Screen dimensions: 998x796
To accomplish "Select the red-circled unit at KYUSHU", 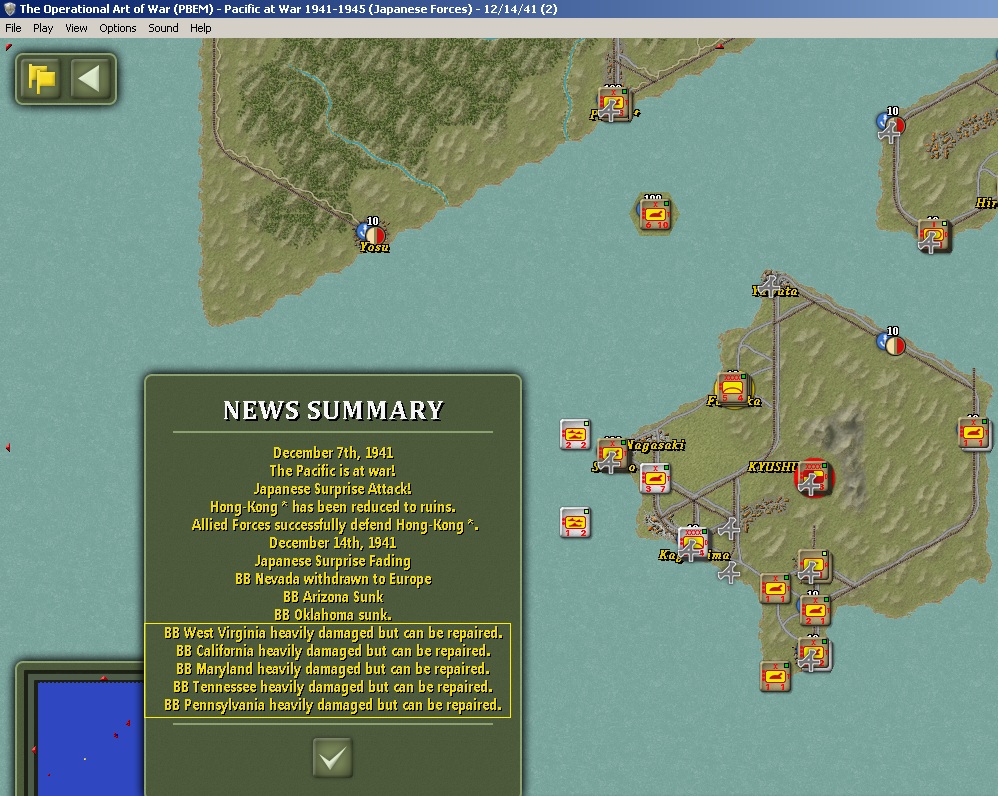I will coord(813,478).
